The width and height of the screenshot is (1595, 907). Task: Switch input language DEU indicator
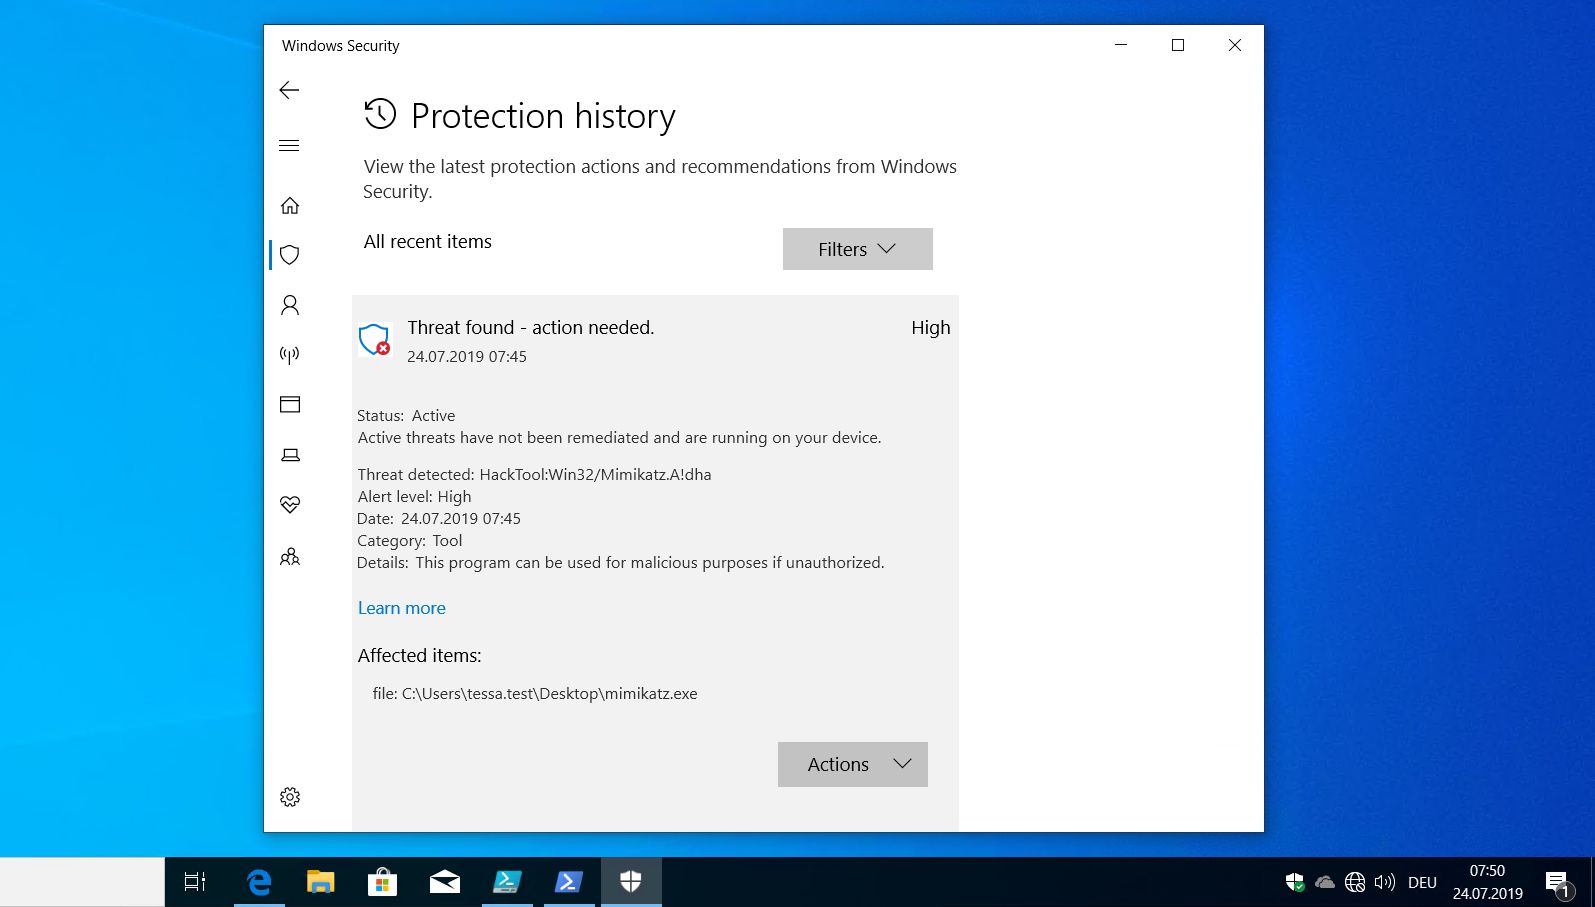[x=1422, y=882]
